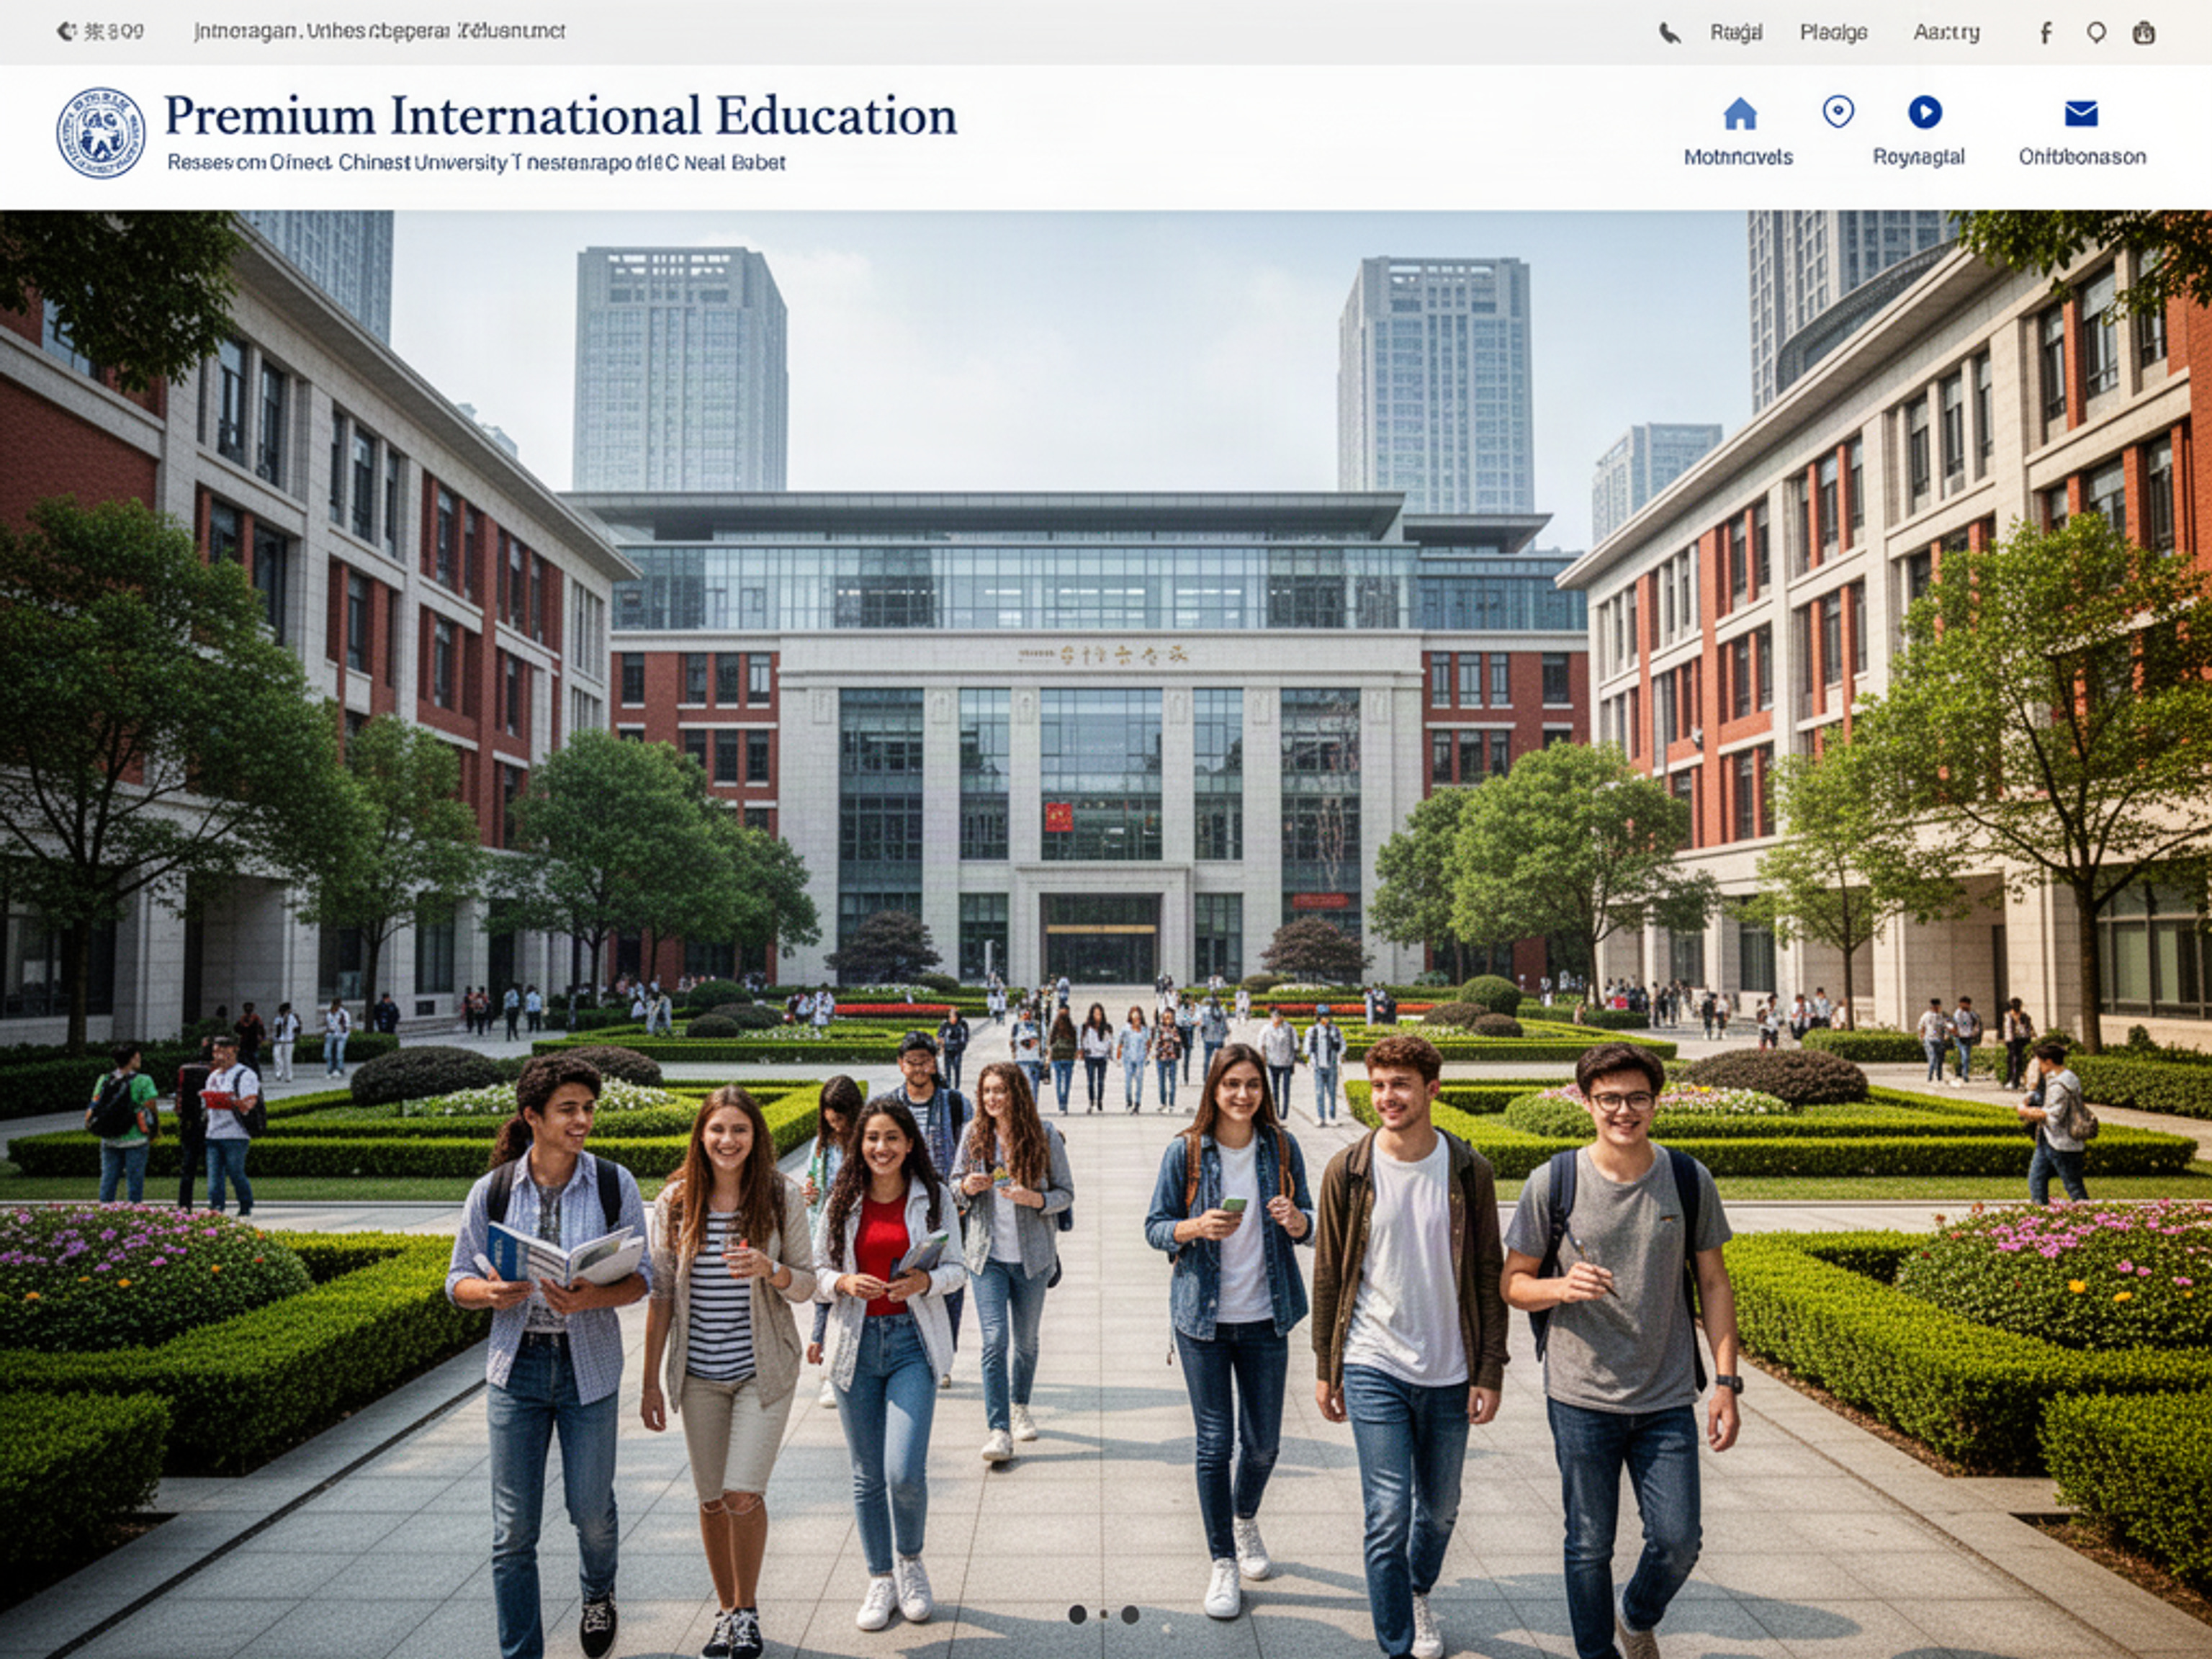Viewport: 2212px width, 1659px height.
Task: Click the phone handset icon in top bar
Action: [x=1669, y=34]
